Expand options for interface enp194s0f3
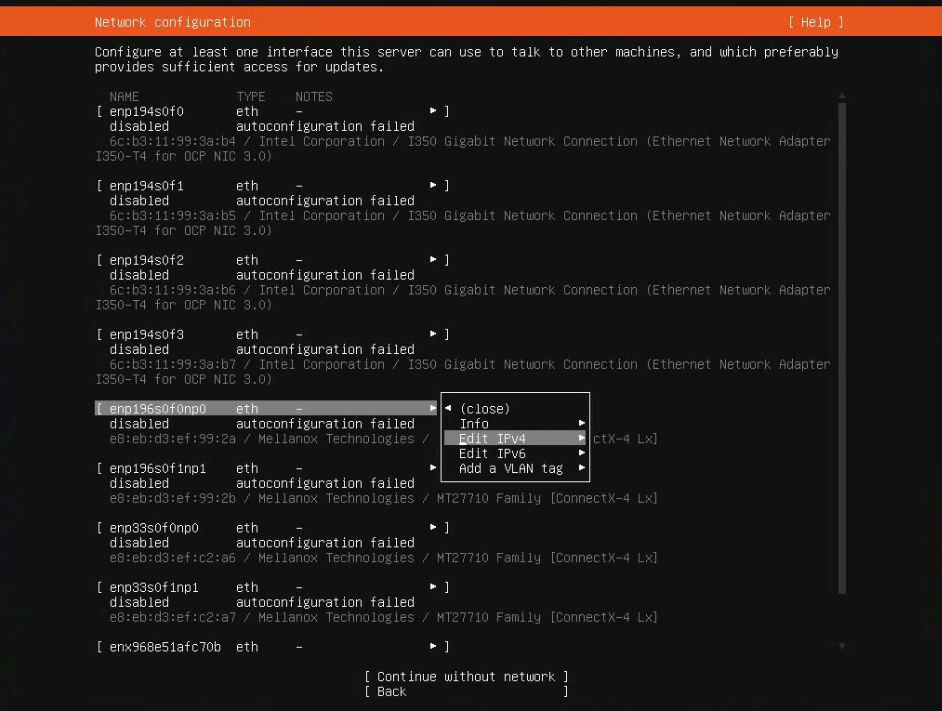 click(x=432, y=333)
